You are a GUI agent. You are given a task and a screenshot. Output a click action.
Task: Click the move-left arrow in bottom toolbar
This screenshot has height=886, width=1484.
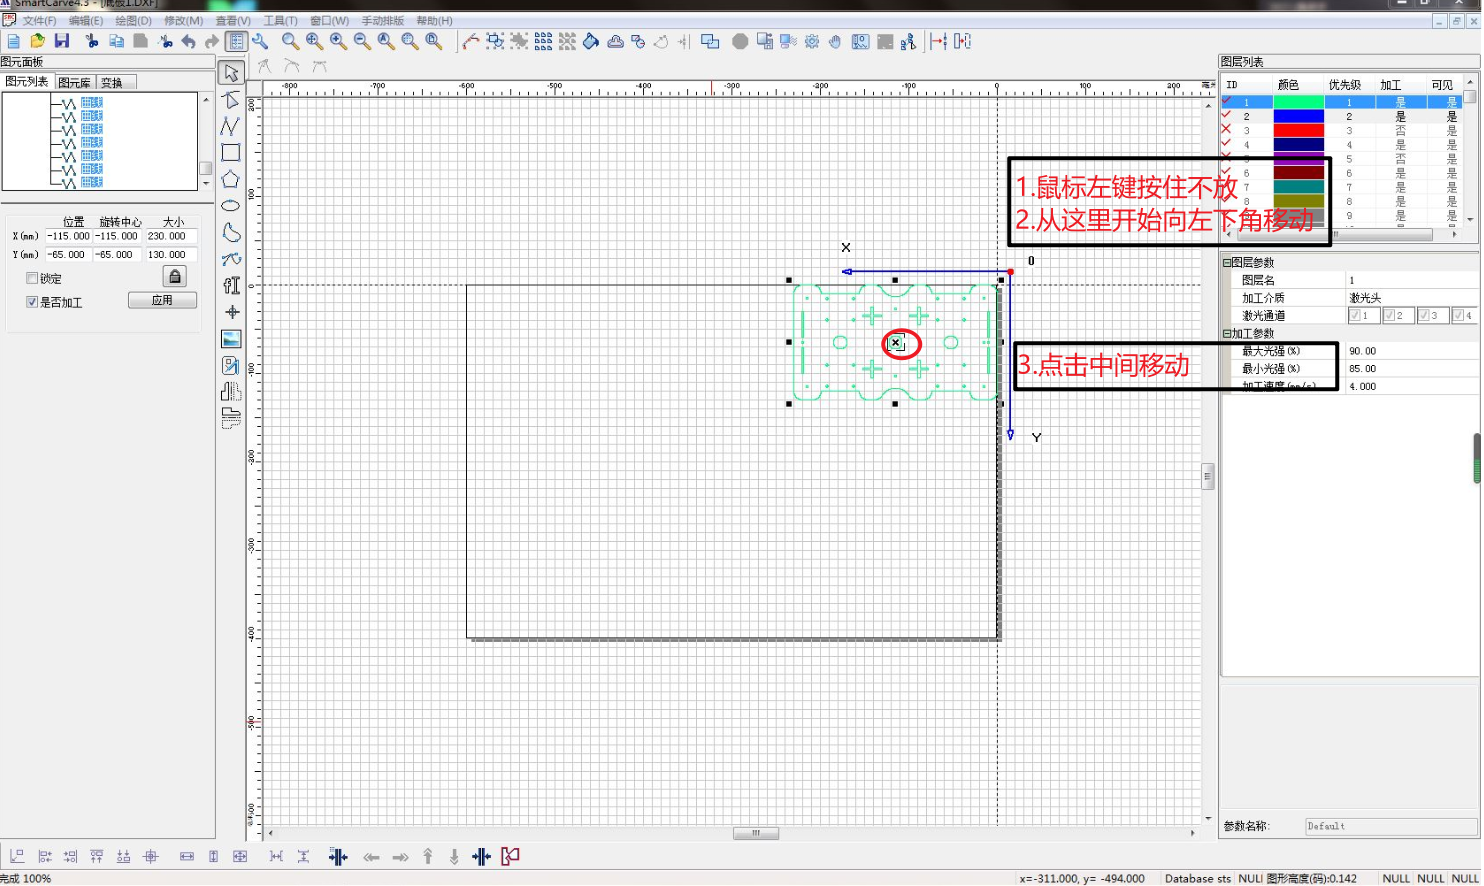click(372, 857)
